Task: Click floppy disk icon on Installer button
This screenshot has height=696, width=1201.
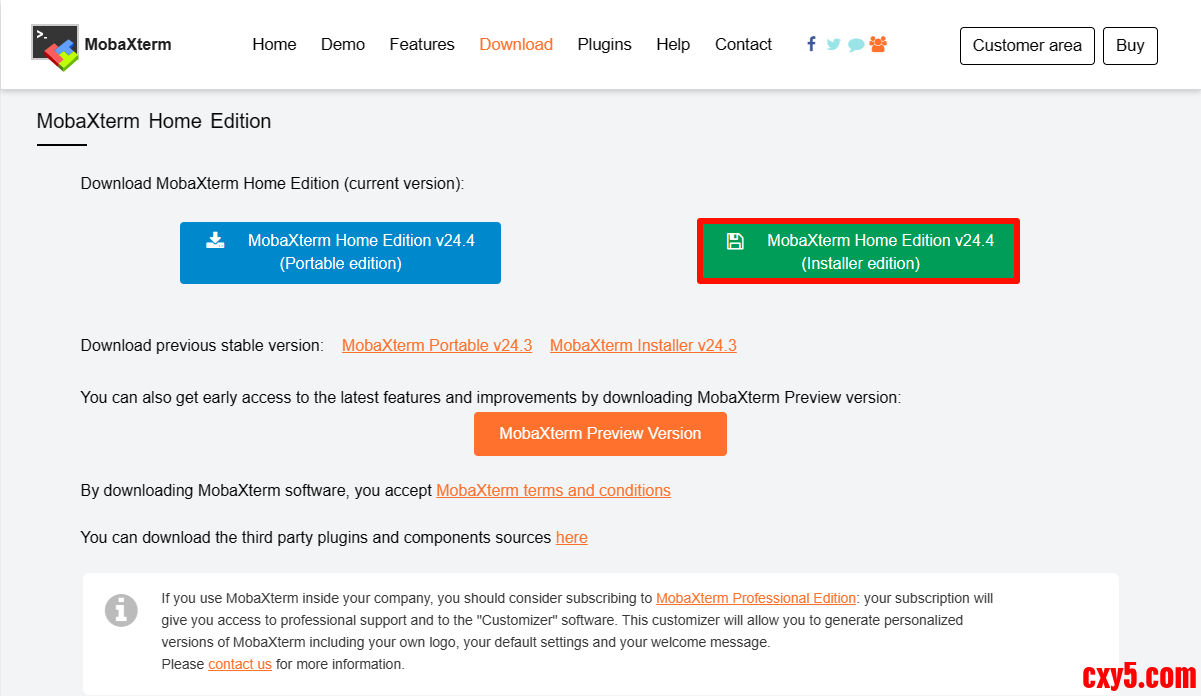Action: point(735,241)
